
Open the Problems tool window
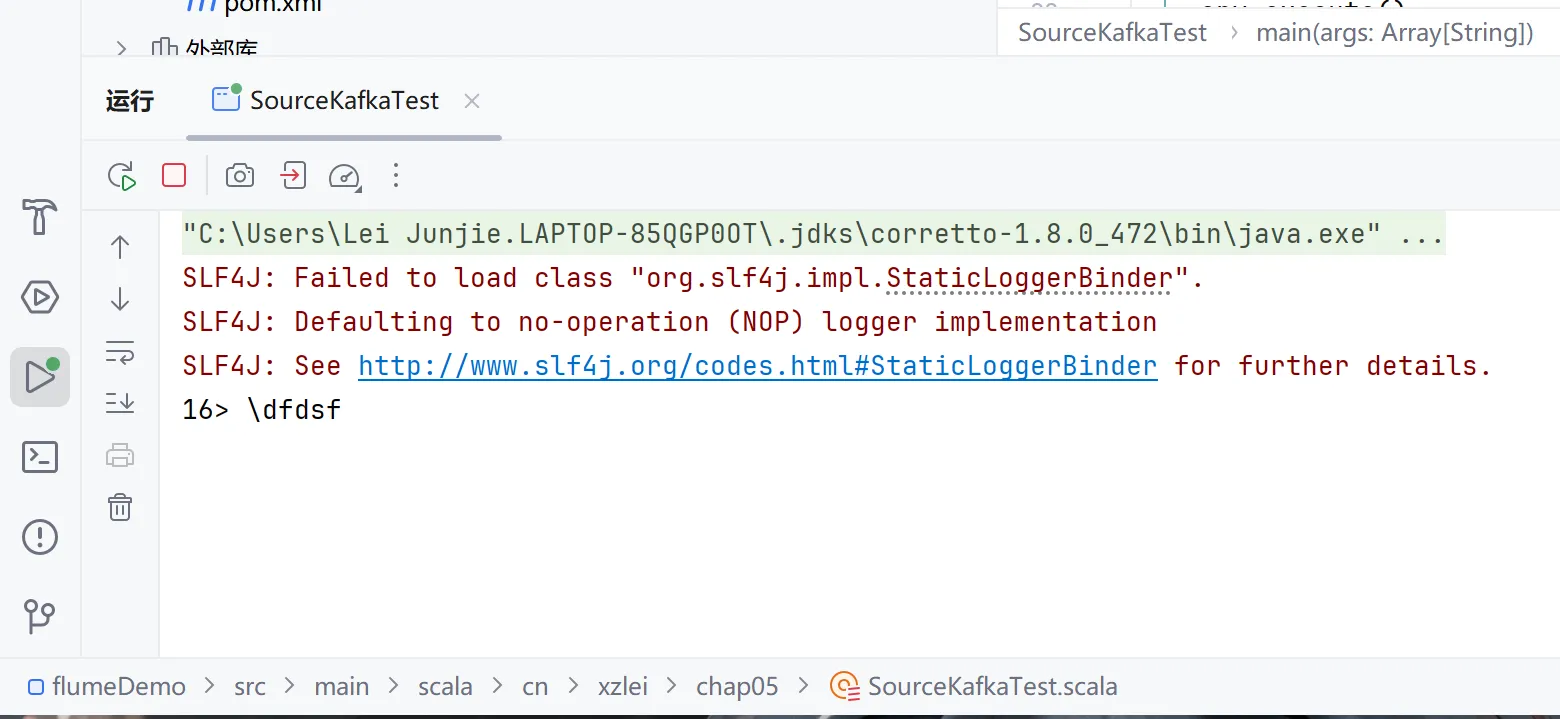click(40, 537)
